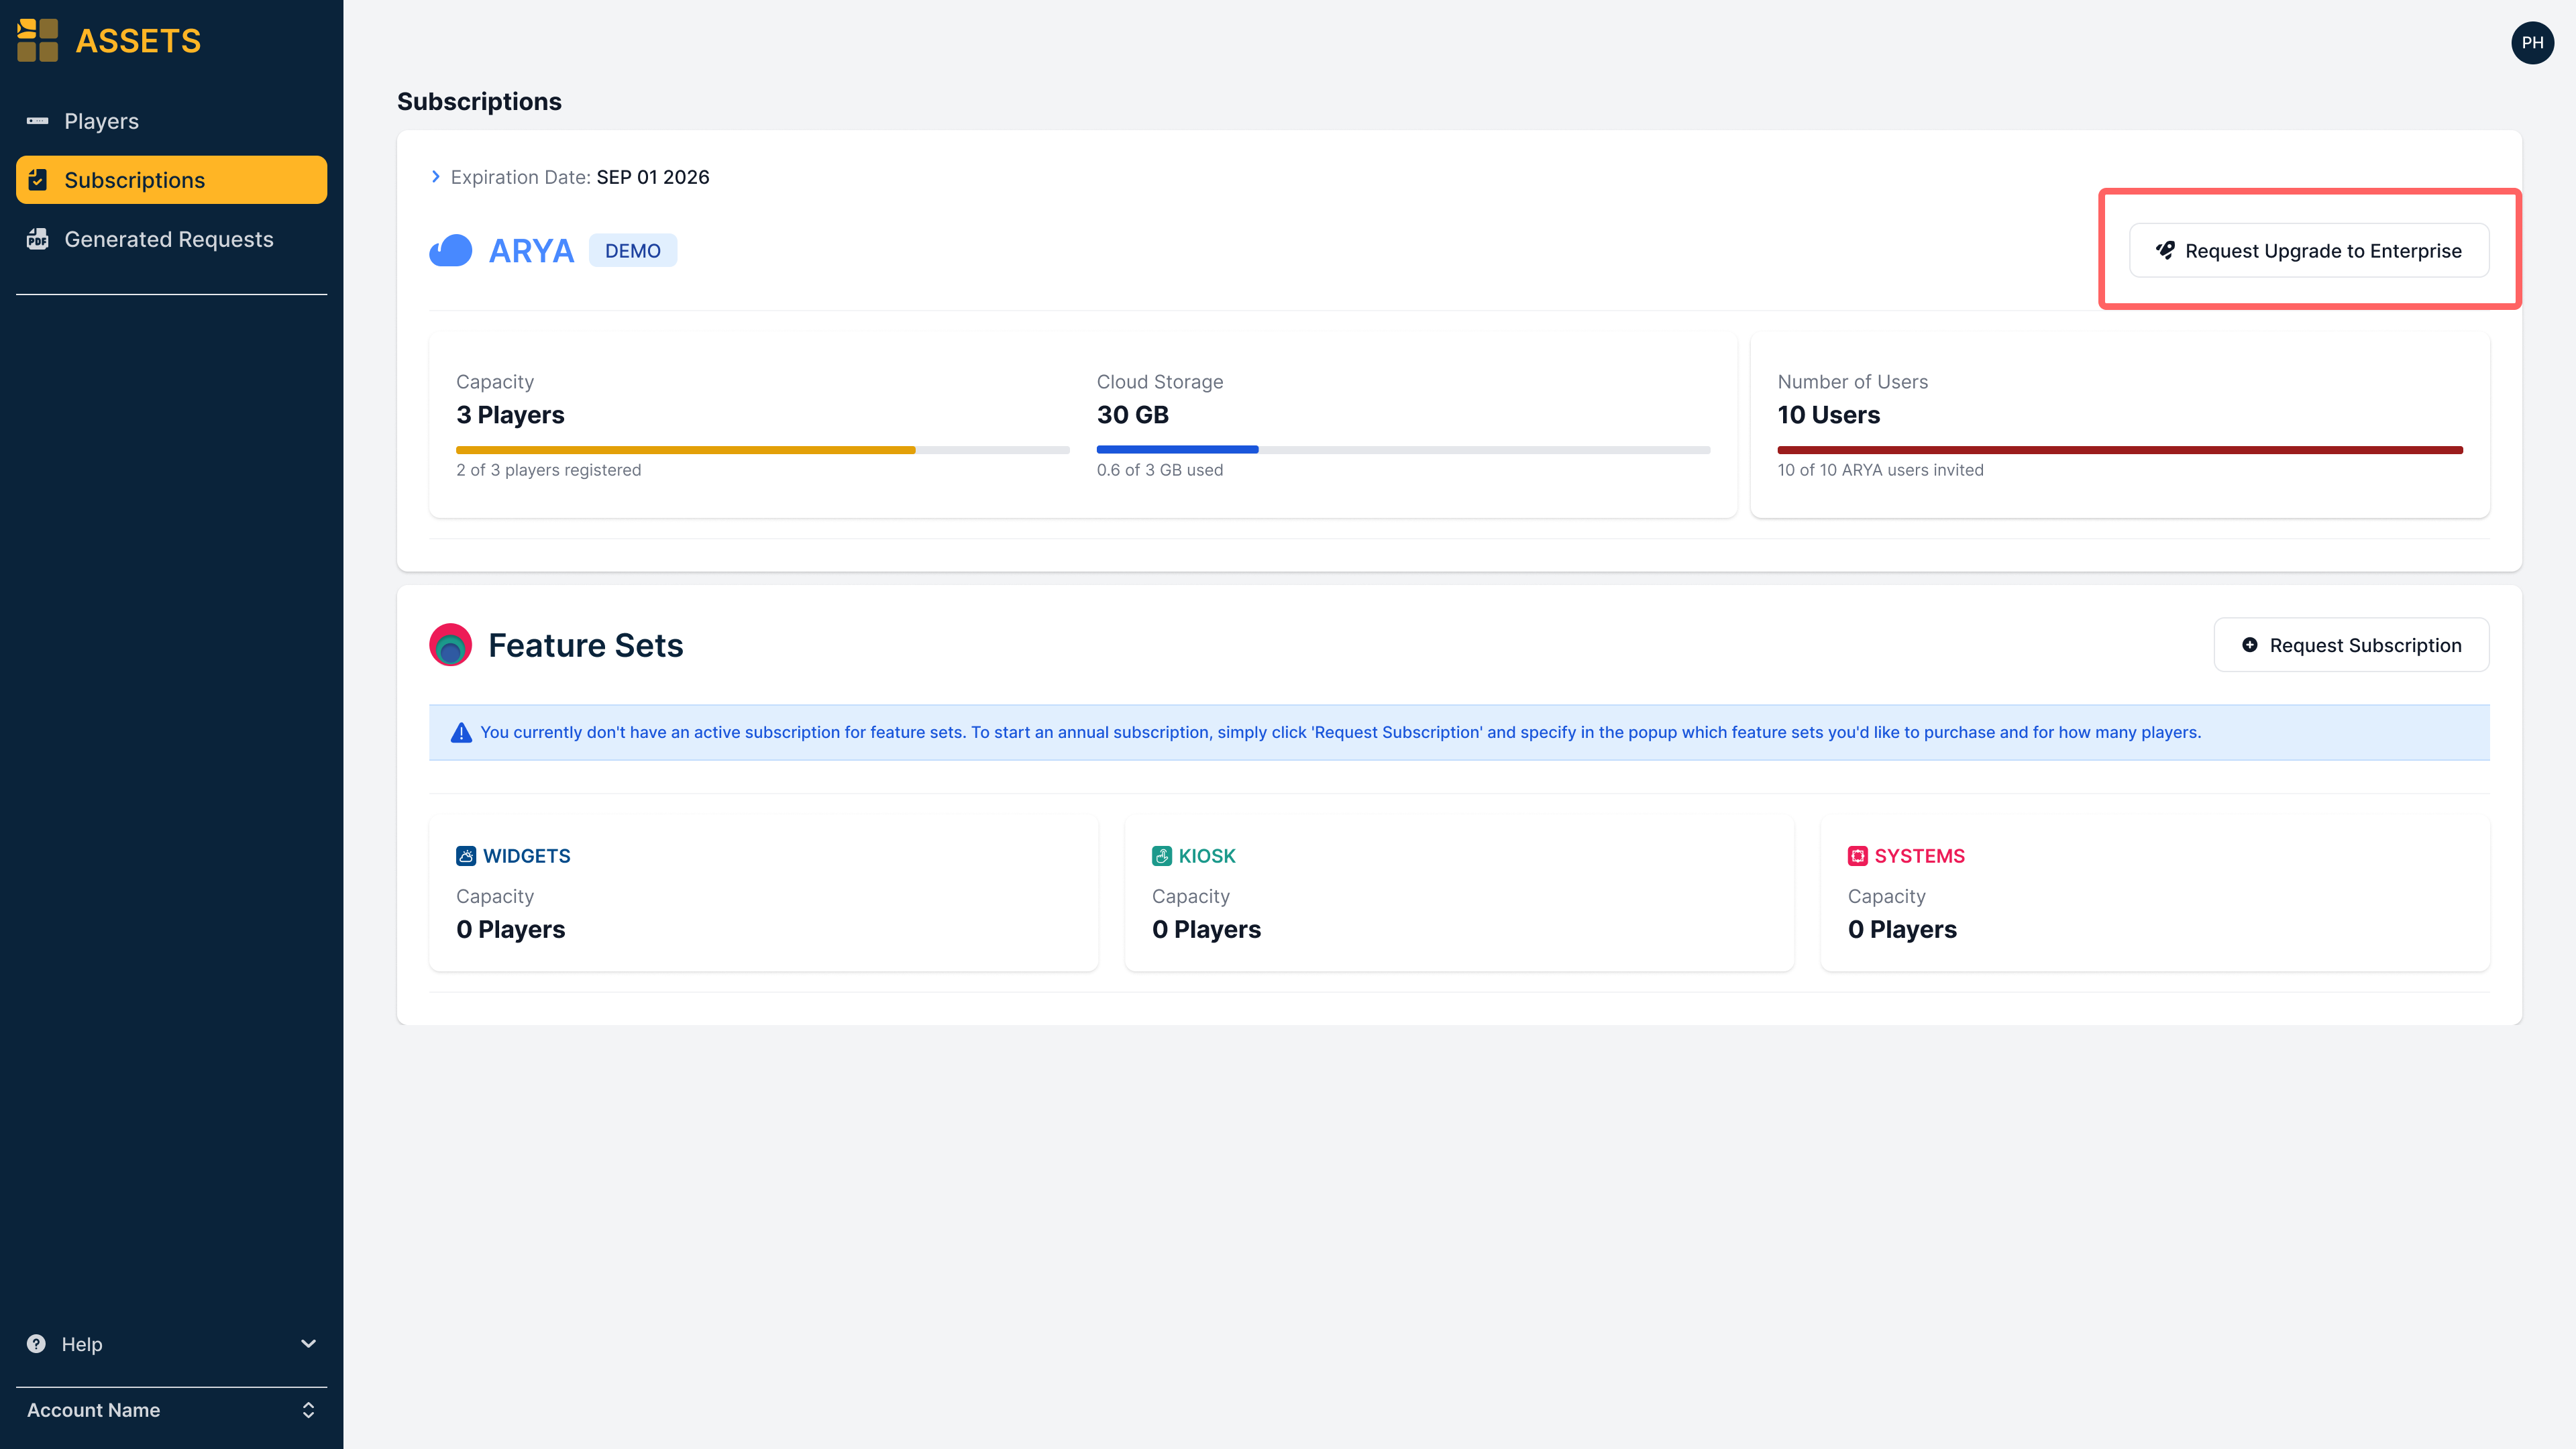Request Upgrade to Enterprise
2576x1449 pixels.
2309,250
